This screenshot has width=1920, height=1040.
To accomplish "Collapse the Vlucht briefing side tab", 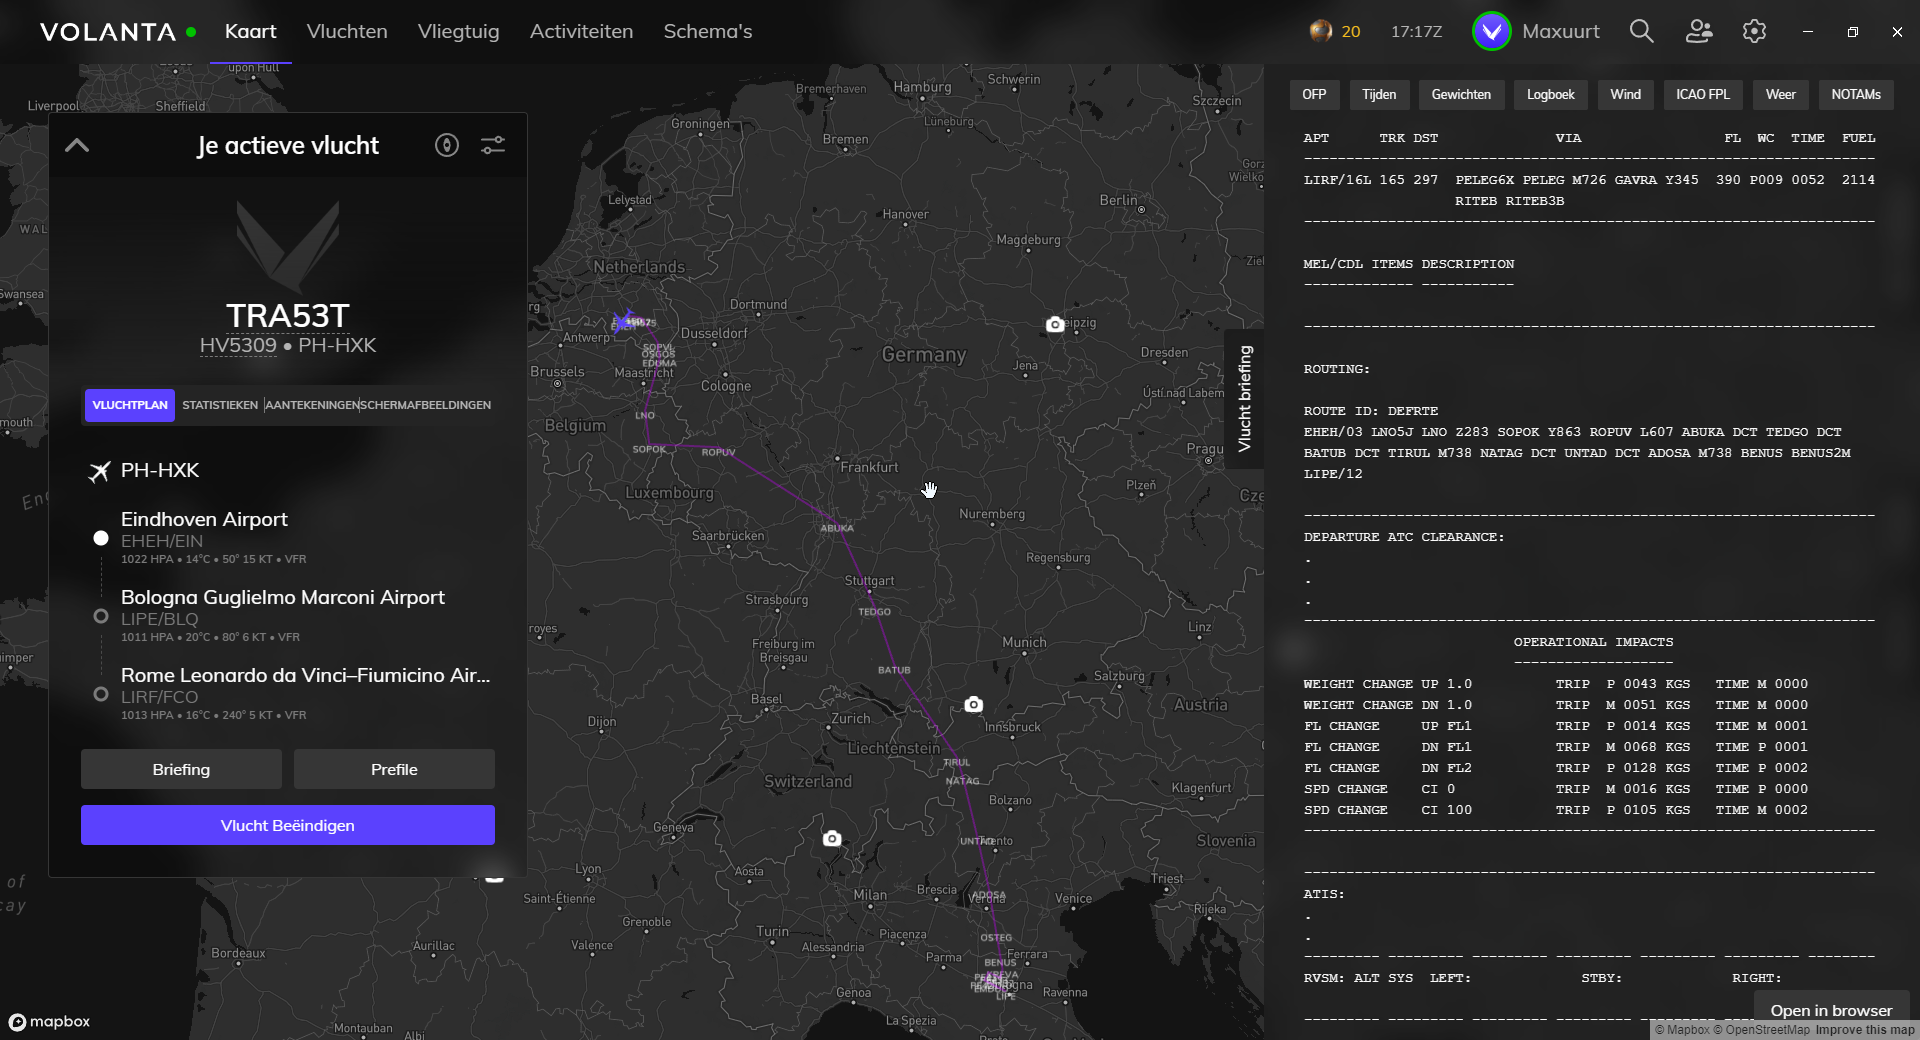I will (x=1244, y=398).
